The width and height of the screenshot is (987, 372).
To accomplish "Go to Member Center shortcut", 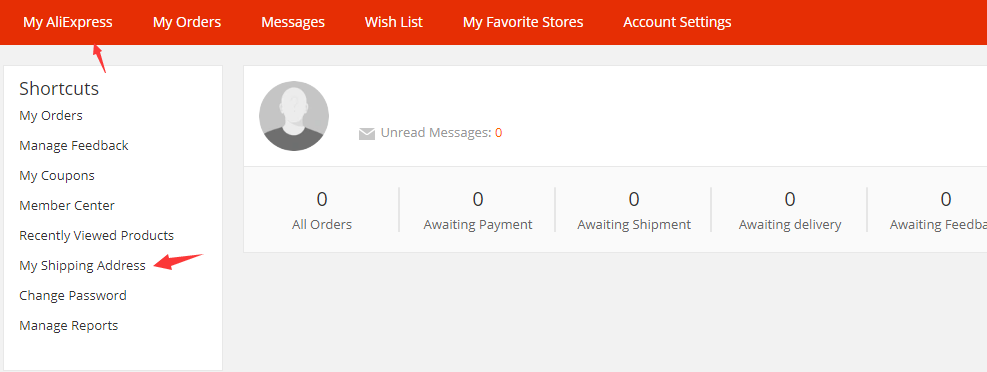I will 67,206.
